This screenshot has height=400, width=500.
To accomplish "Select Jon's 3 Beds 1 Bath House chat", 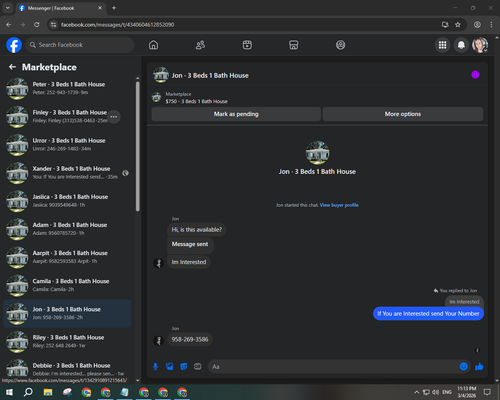I will click(x=68, y=313).
